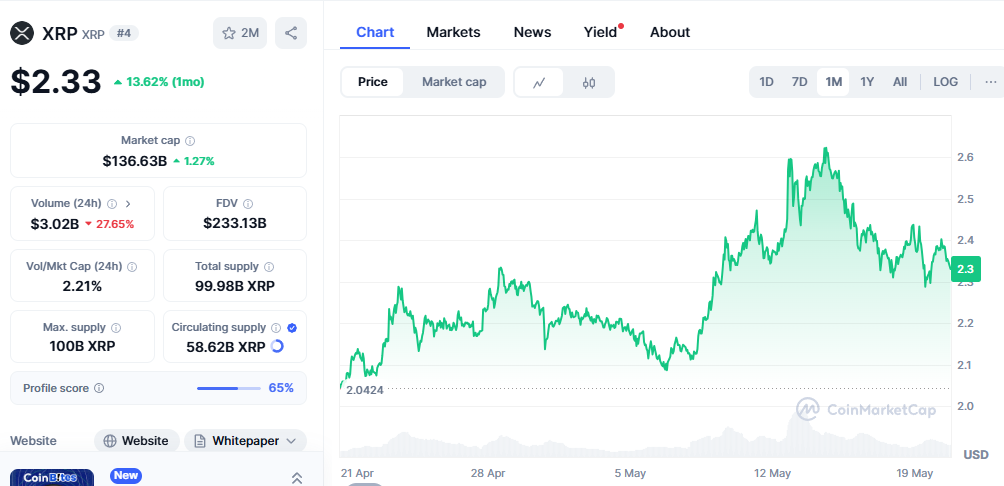This screenshot has height=486, width=1004.
Task: Show Total supply info icon
Action: tap(269, 266)
